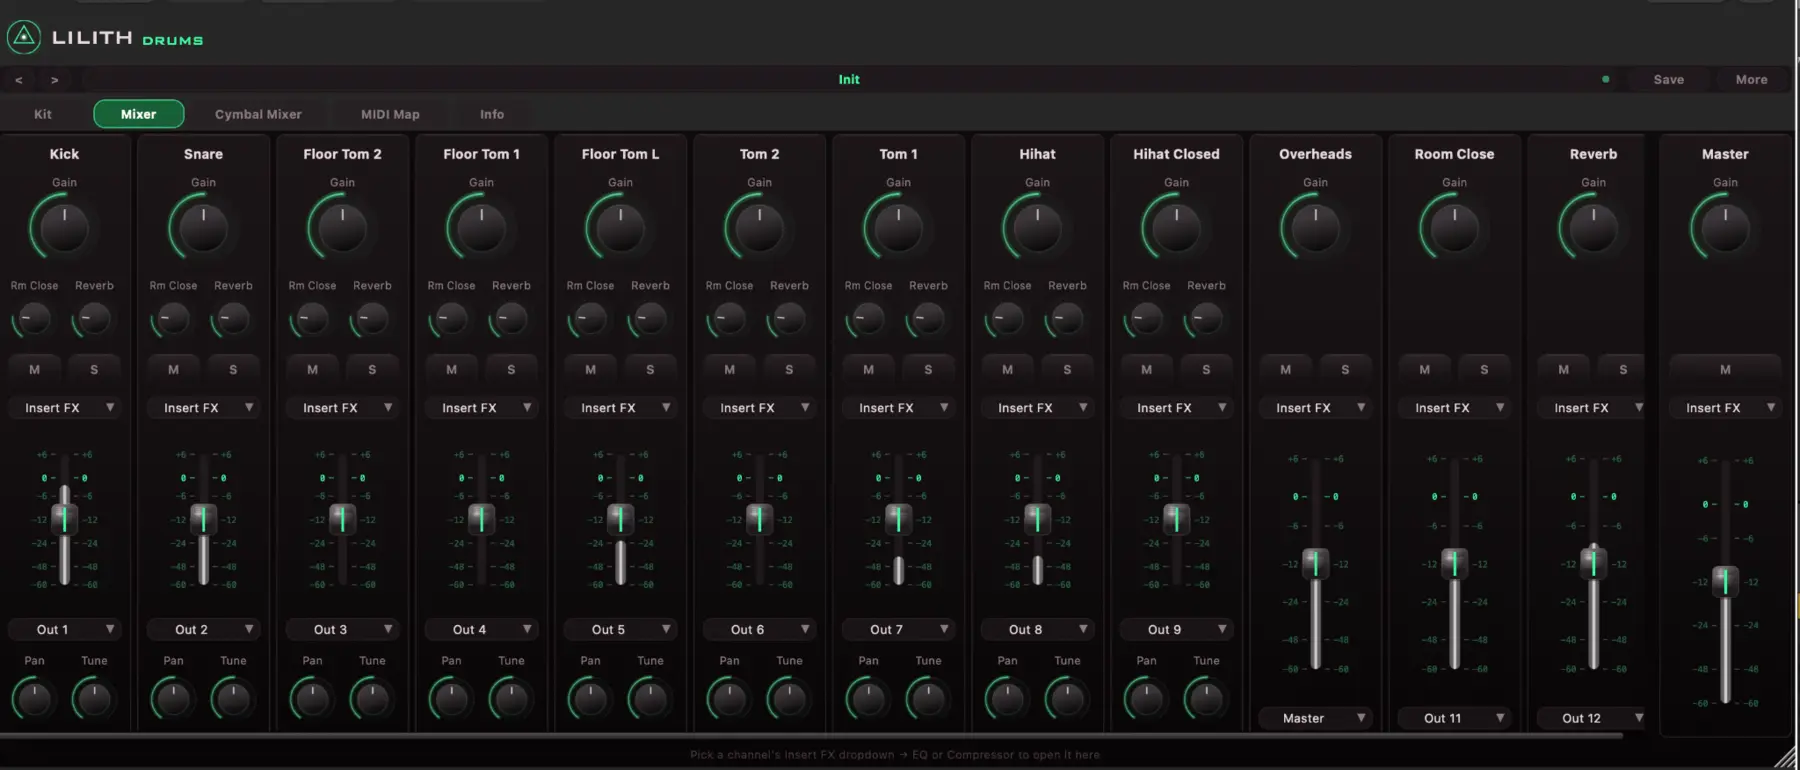The width and height of the screenshot is (1800, 770).
Task: Click the Snare Tune knob
Action: (233, 698)
